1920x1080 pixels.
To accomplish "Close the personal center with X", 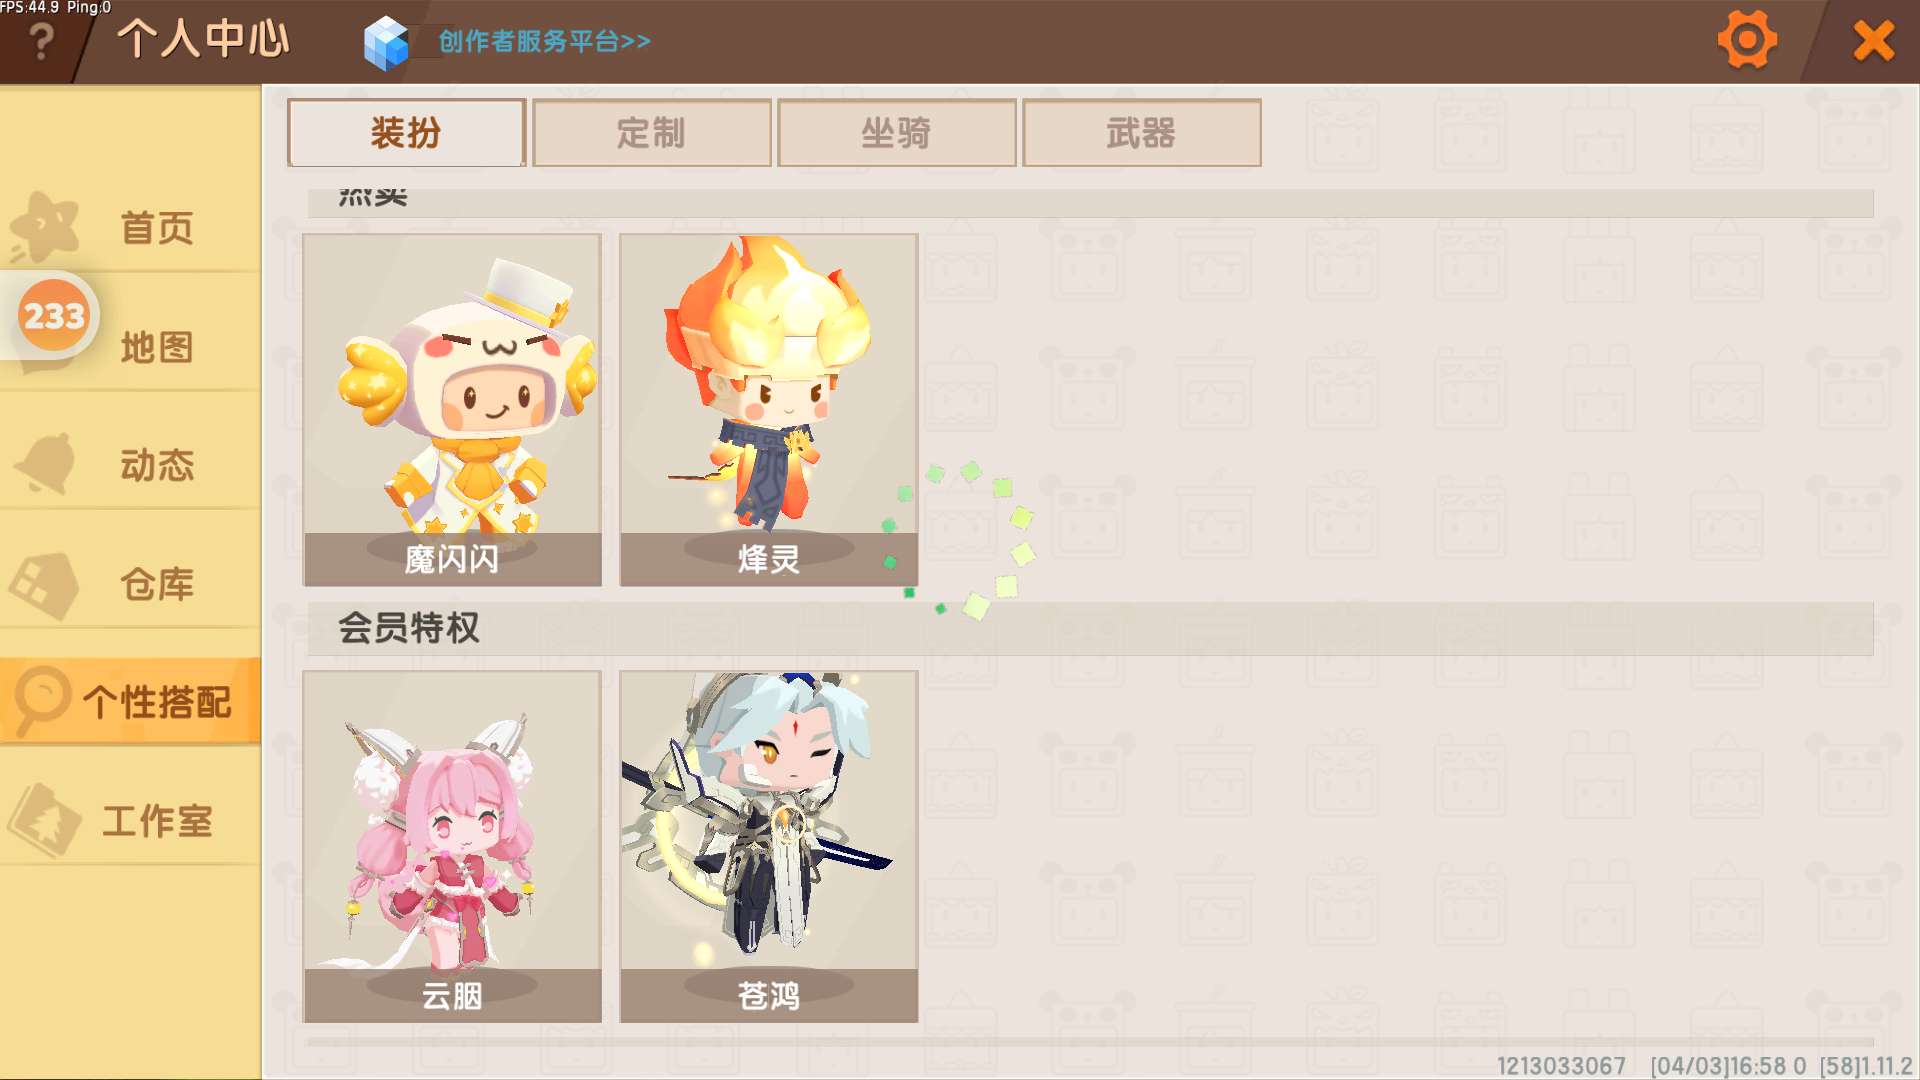I will (x=1873, y=41).
